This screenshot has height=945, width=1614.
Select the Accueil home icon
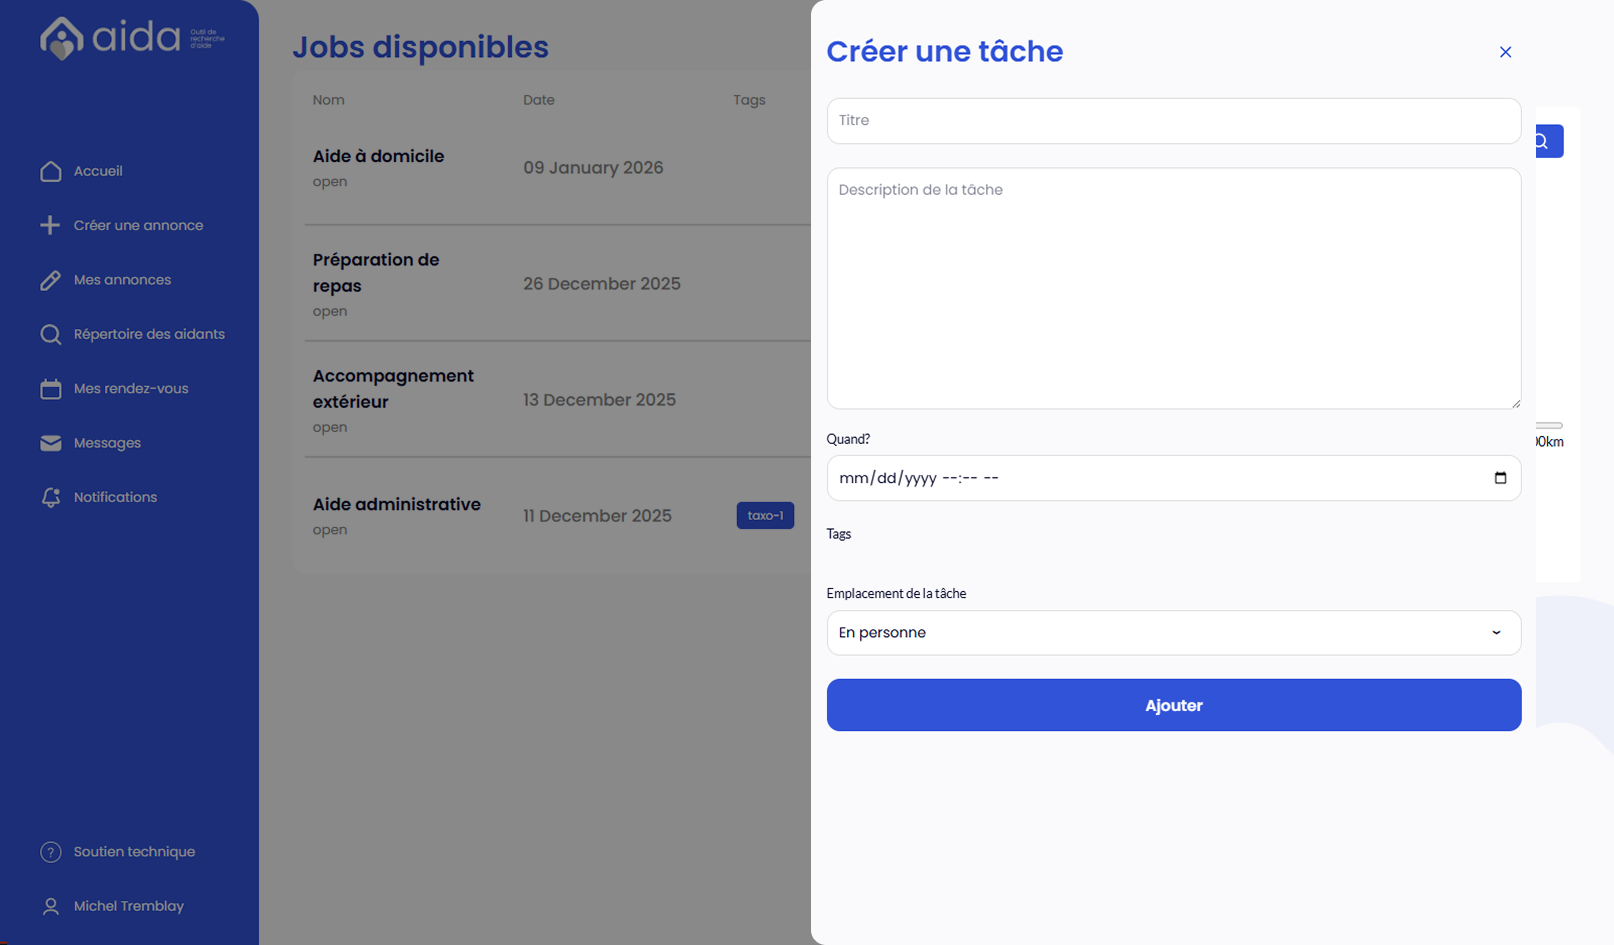(x=51, y=171)
